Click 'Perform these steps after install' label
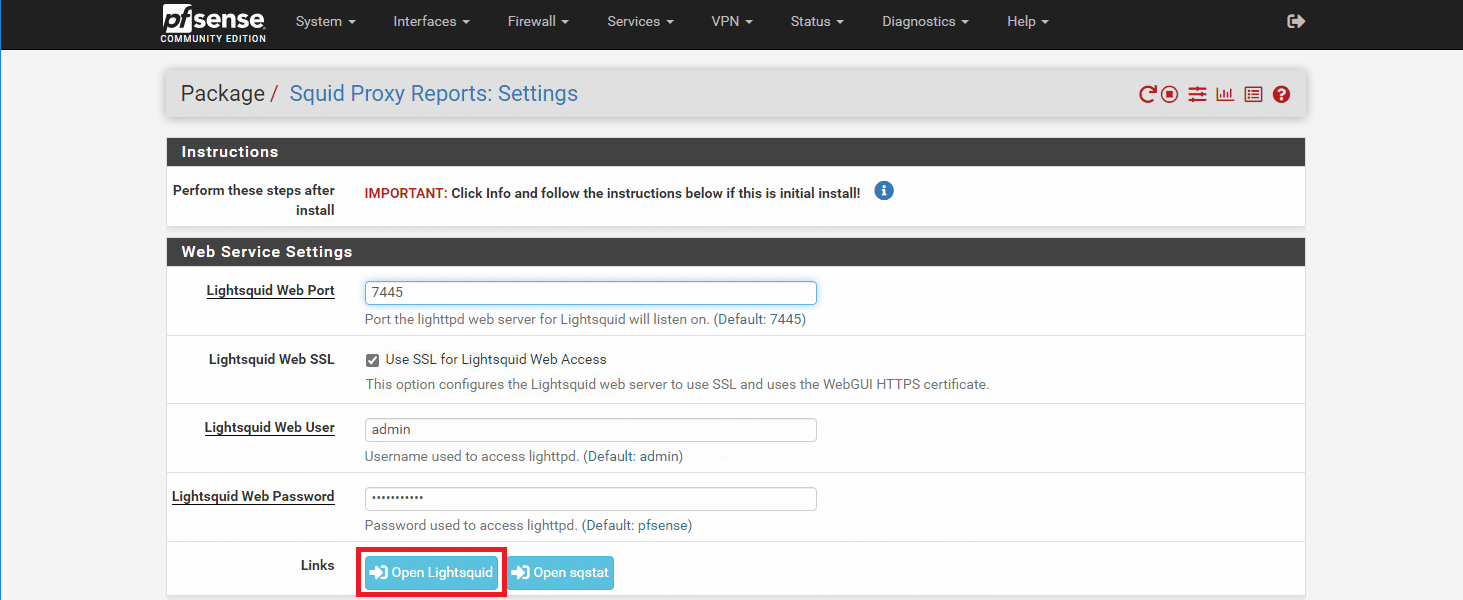1463x600 pixels. (x=254, y=200)
